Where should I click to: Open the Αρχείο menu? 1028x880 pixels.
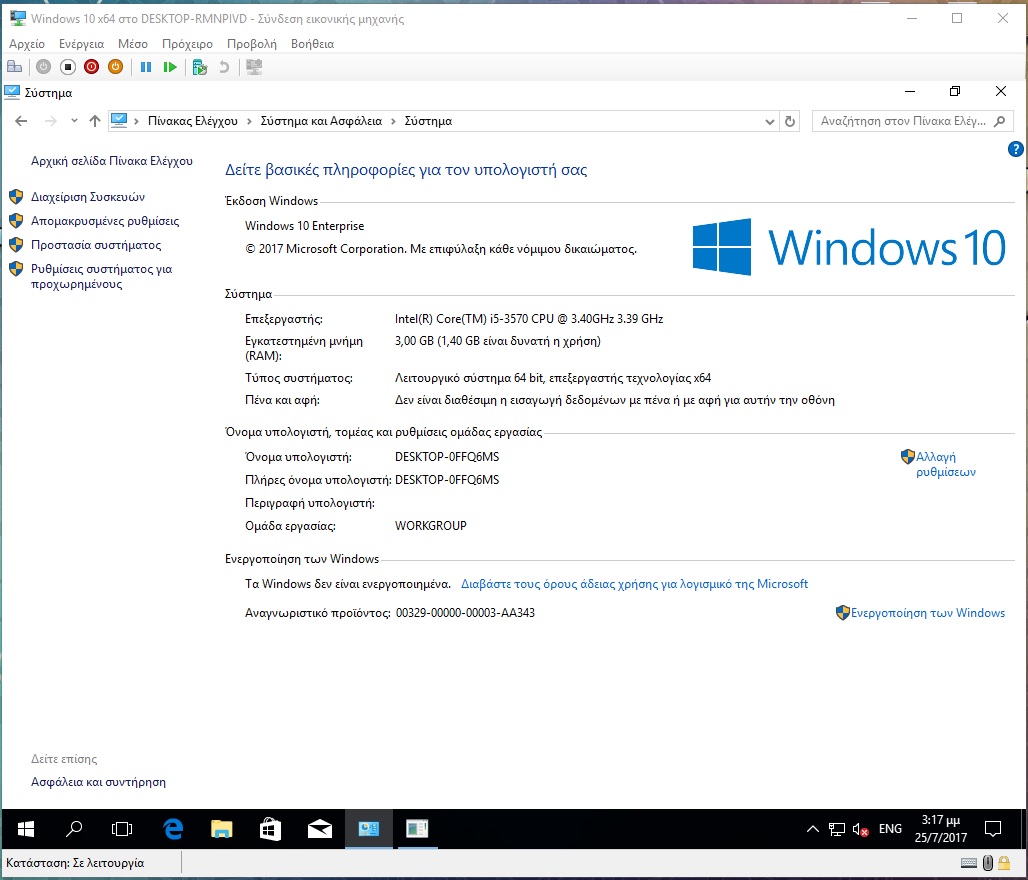point(27,44)
